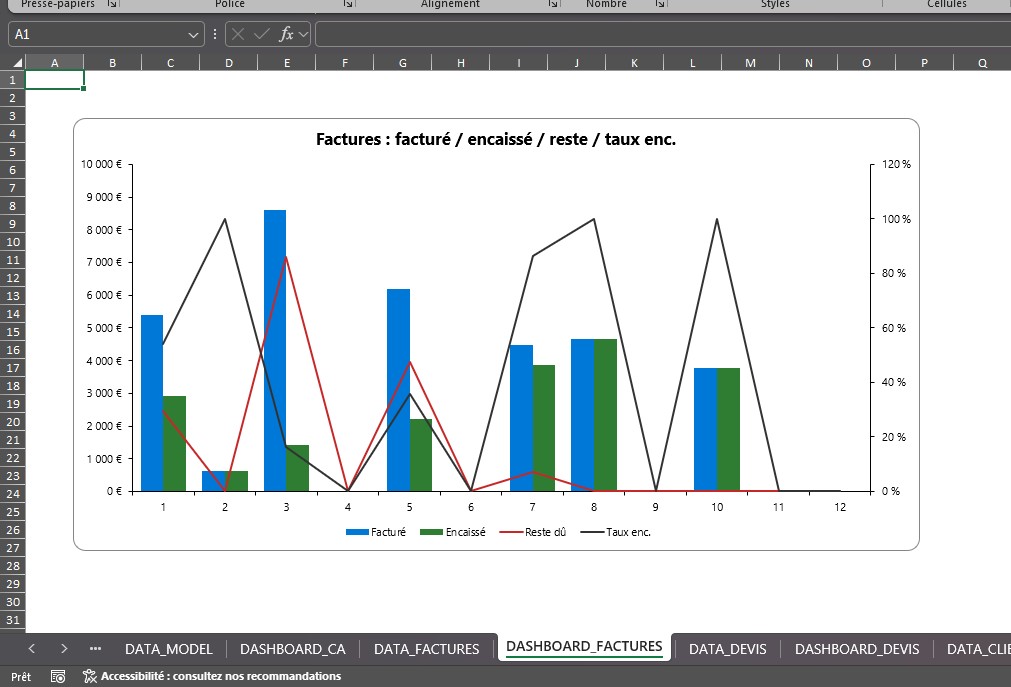
Task: Click the macro recording icon in status bar
Action: pos(57,676)
